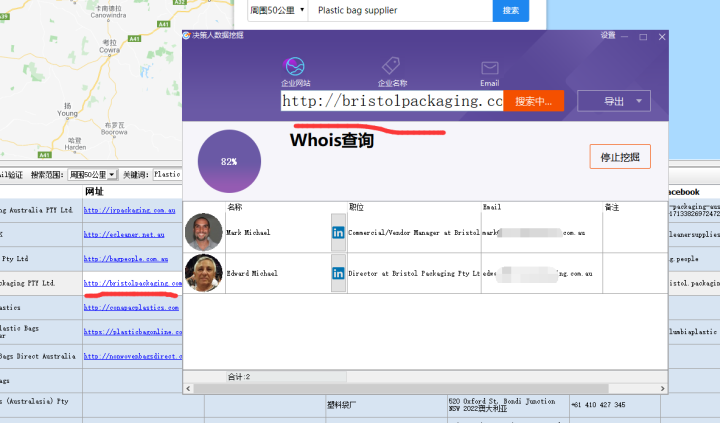Maximize the 决策人数据挖掘 window

[x=643, y=37]
